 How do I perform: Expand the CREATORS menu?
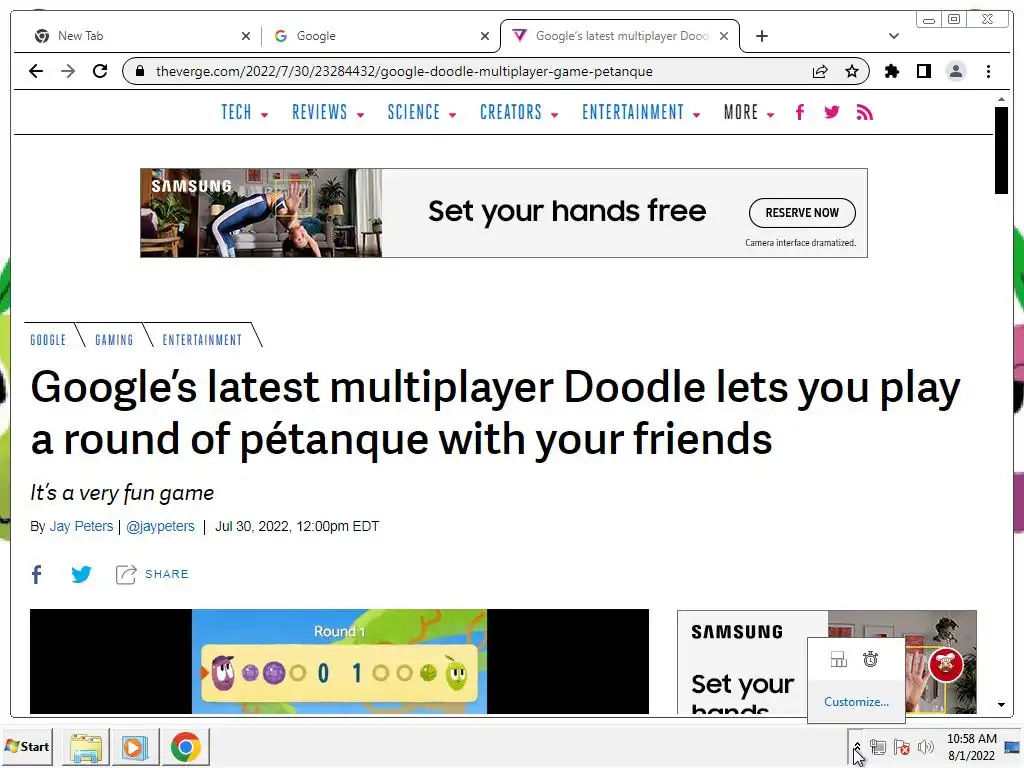click(x=519, y=112)
